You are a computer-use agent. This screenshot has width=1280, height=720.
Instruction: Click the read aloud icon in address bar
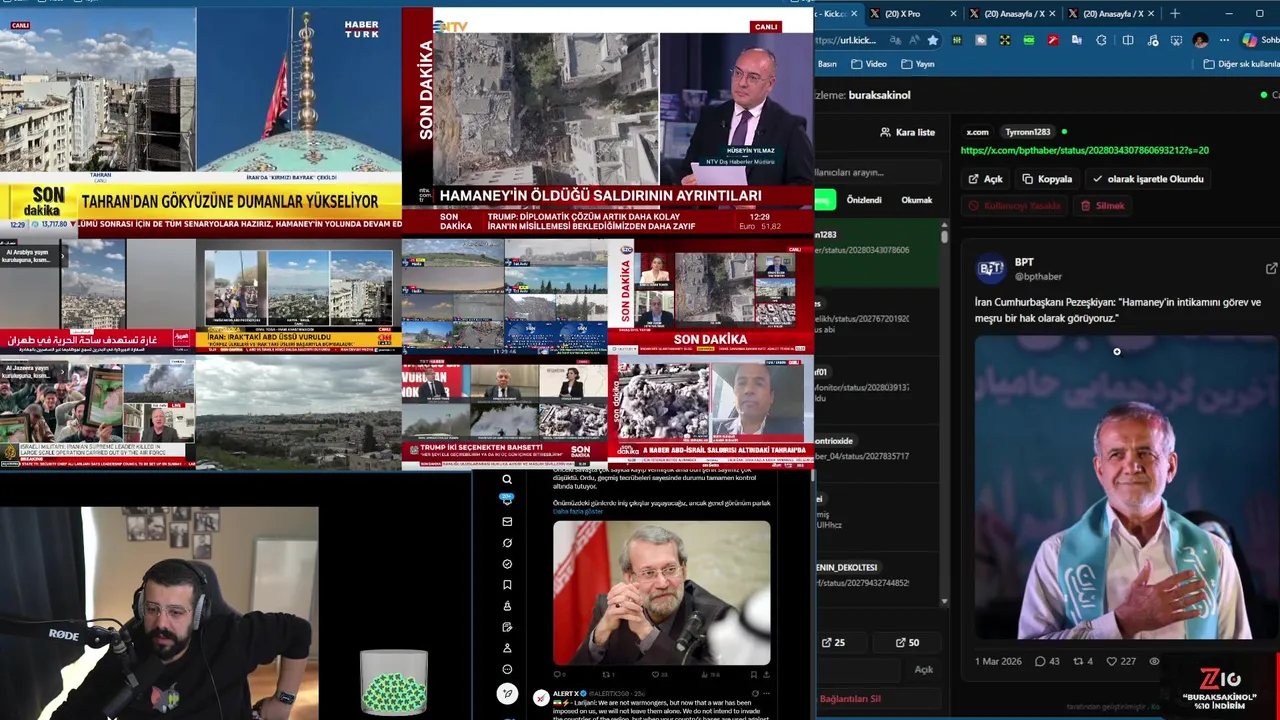[x=913, y=40]
